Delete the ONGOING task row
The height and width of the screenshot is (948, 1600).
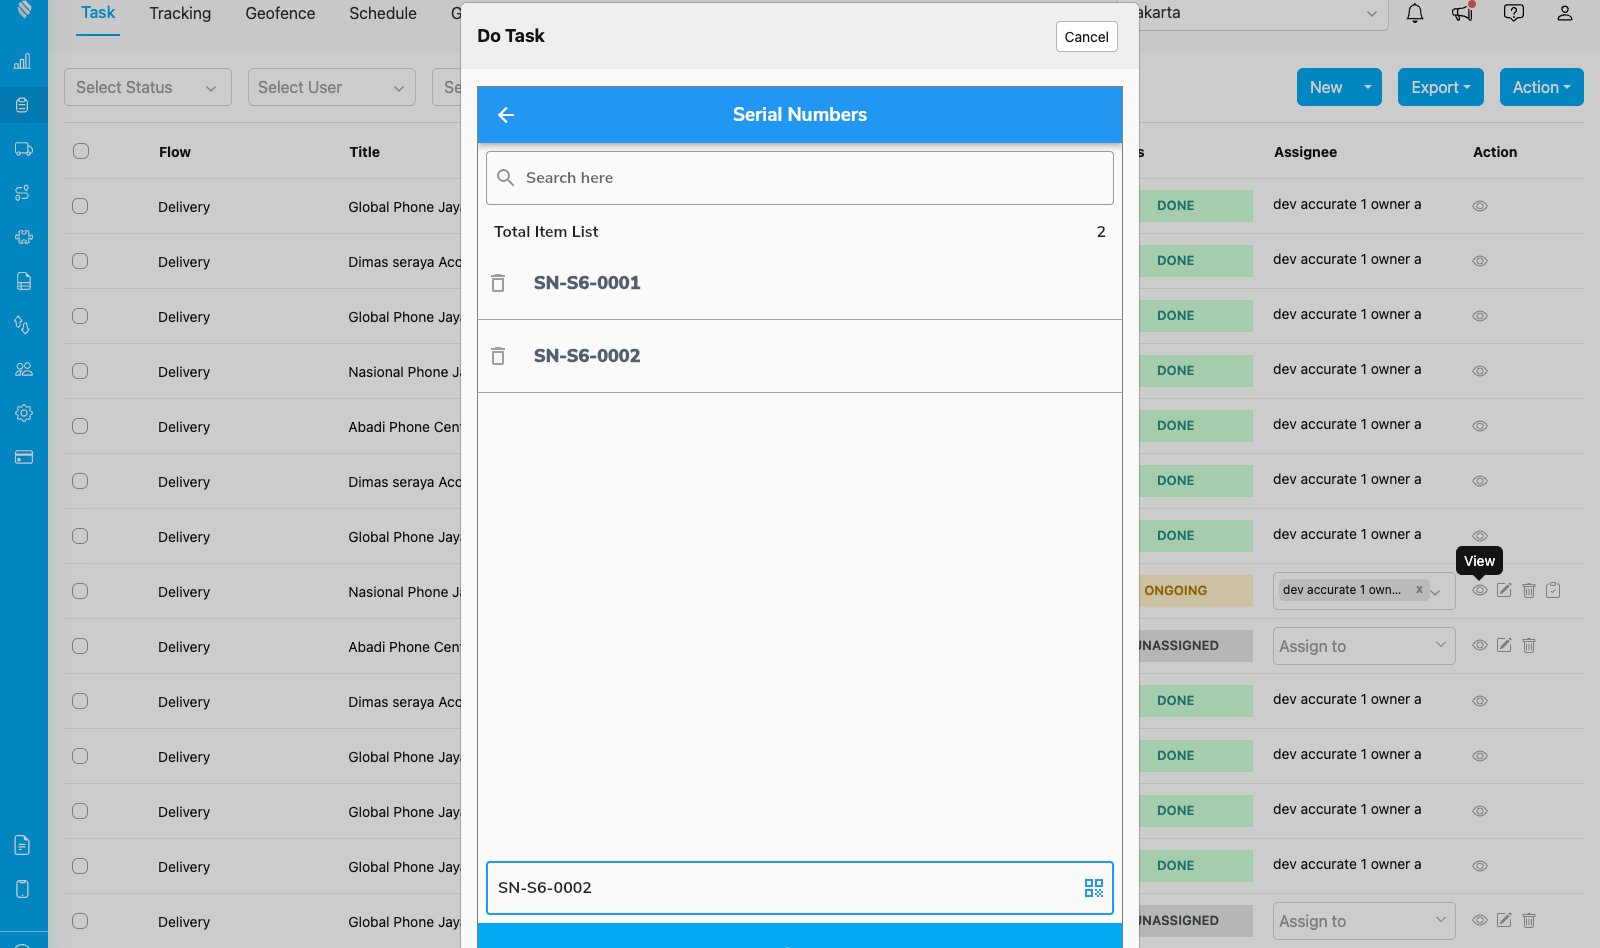(x=1529, y=590)
